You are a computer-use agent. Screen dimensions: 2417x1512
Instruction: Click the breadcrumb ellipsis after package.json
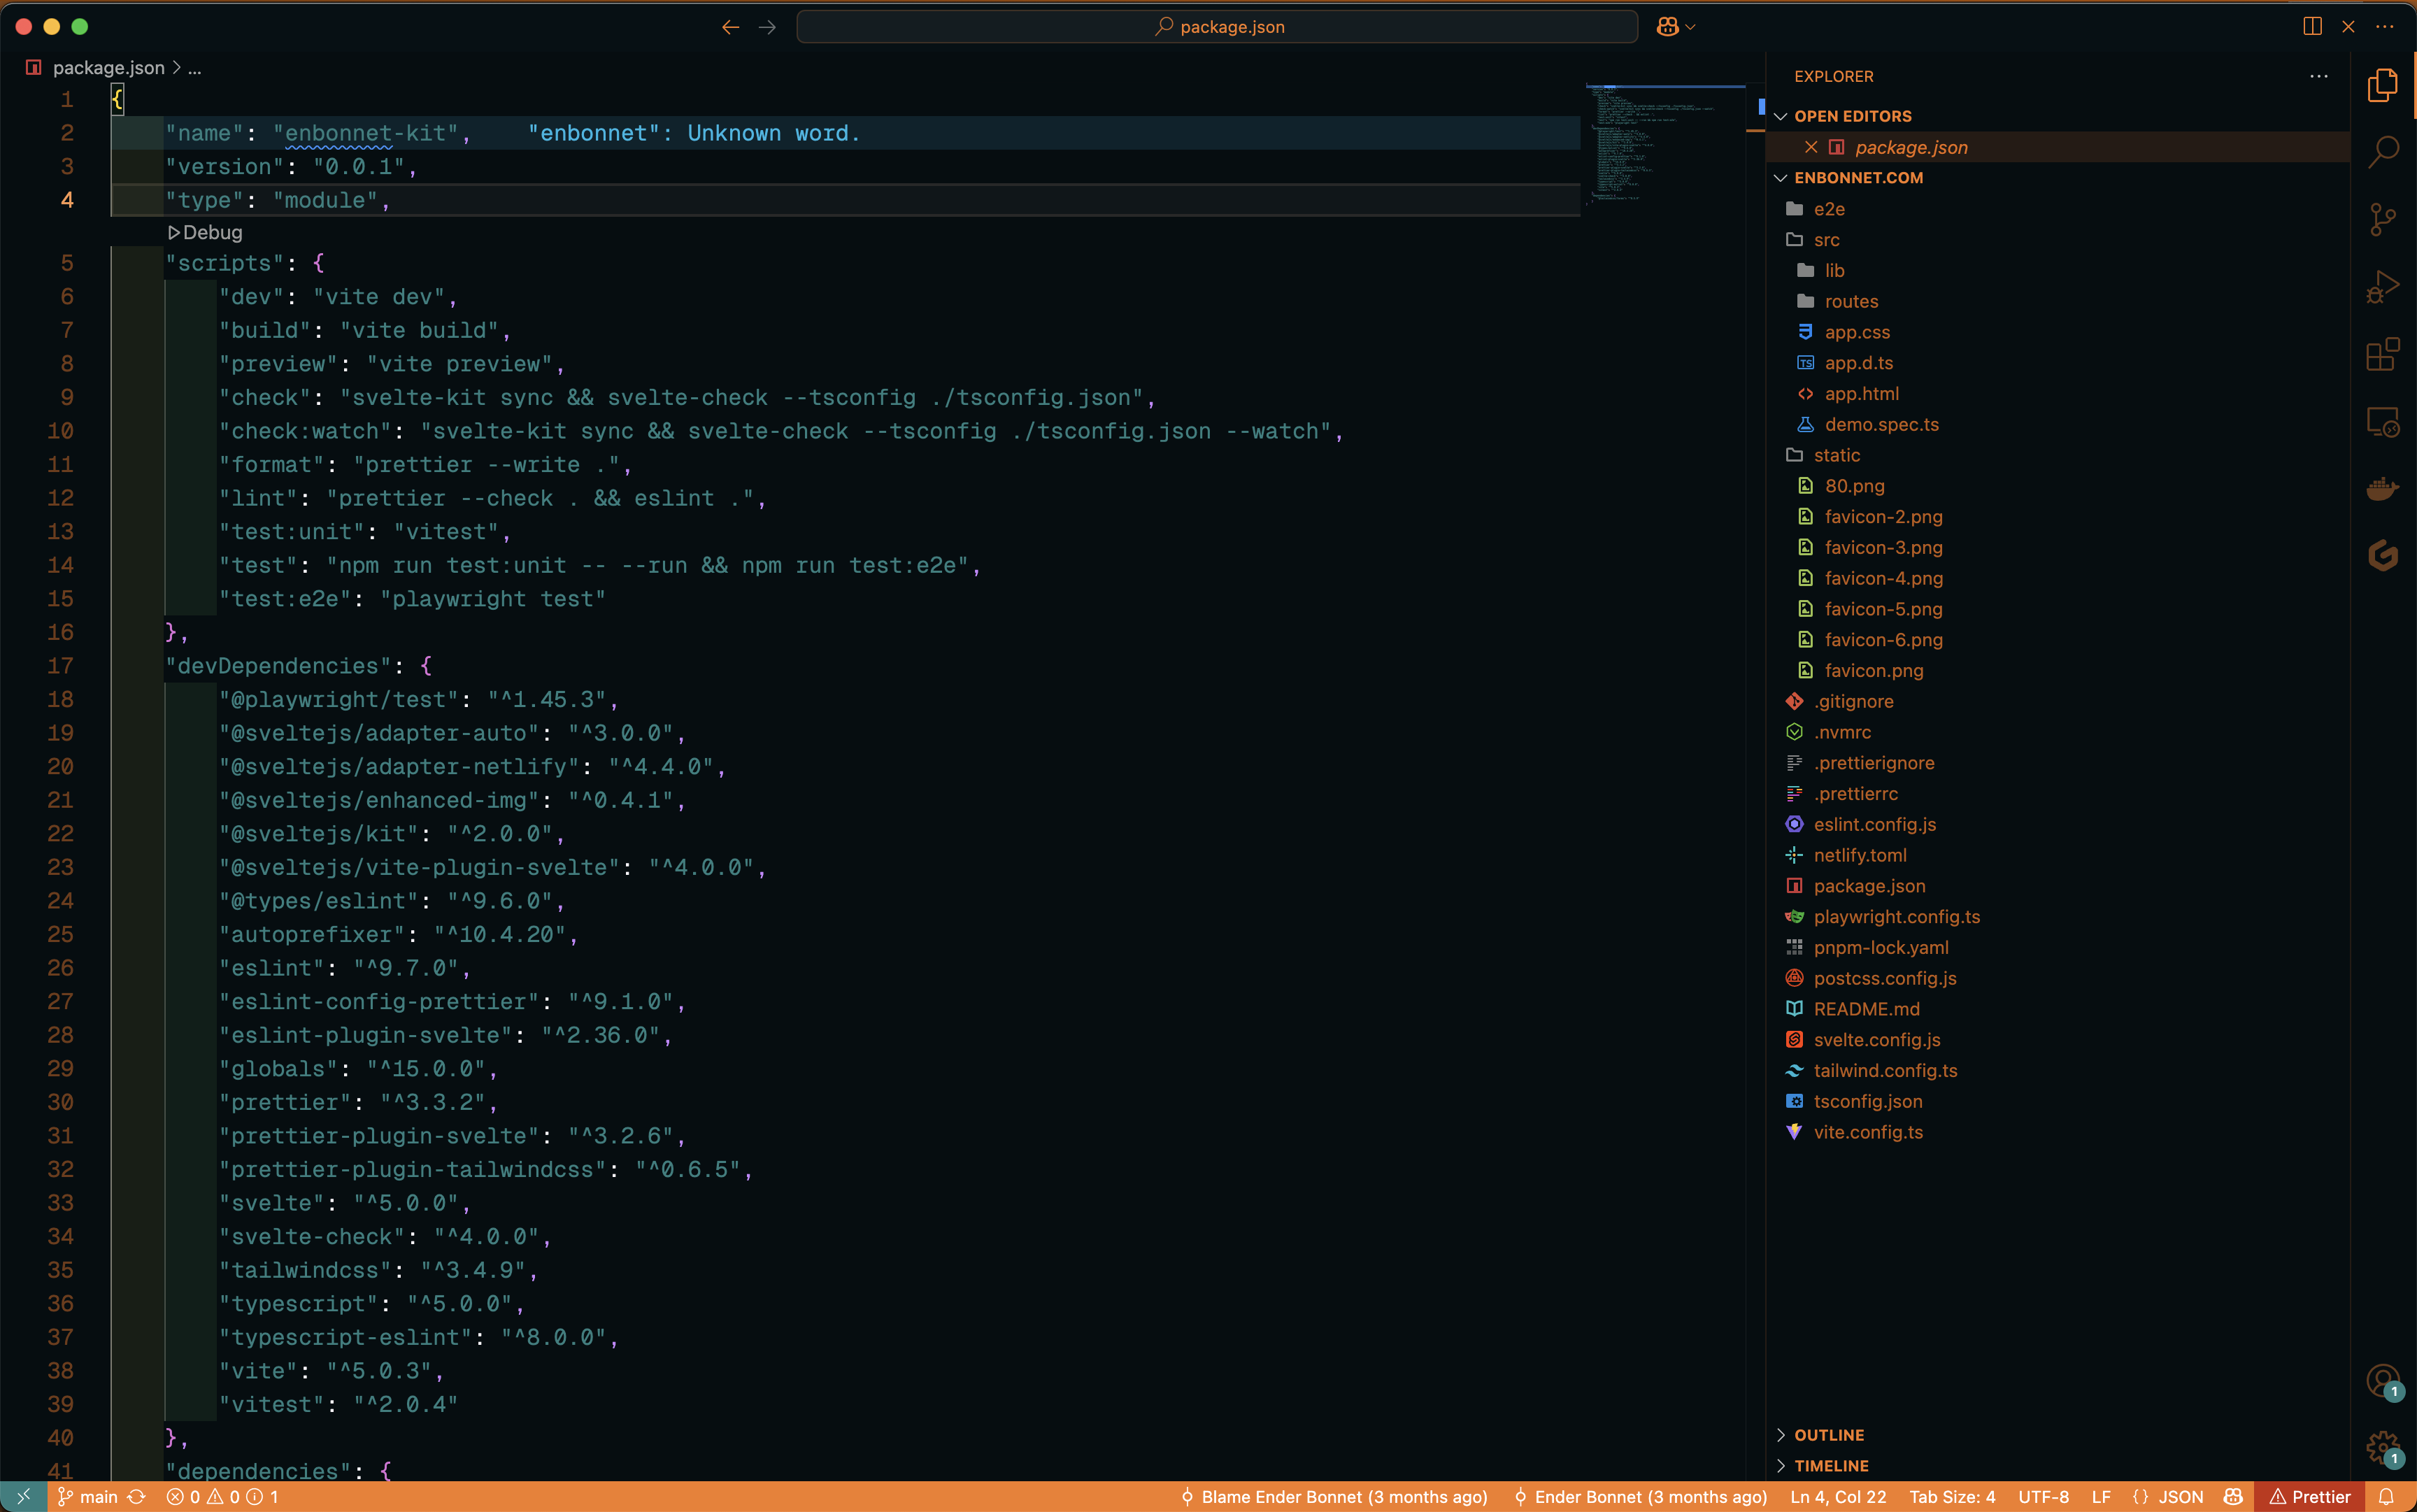[195, 68]
